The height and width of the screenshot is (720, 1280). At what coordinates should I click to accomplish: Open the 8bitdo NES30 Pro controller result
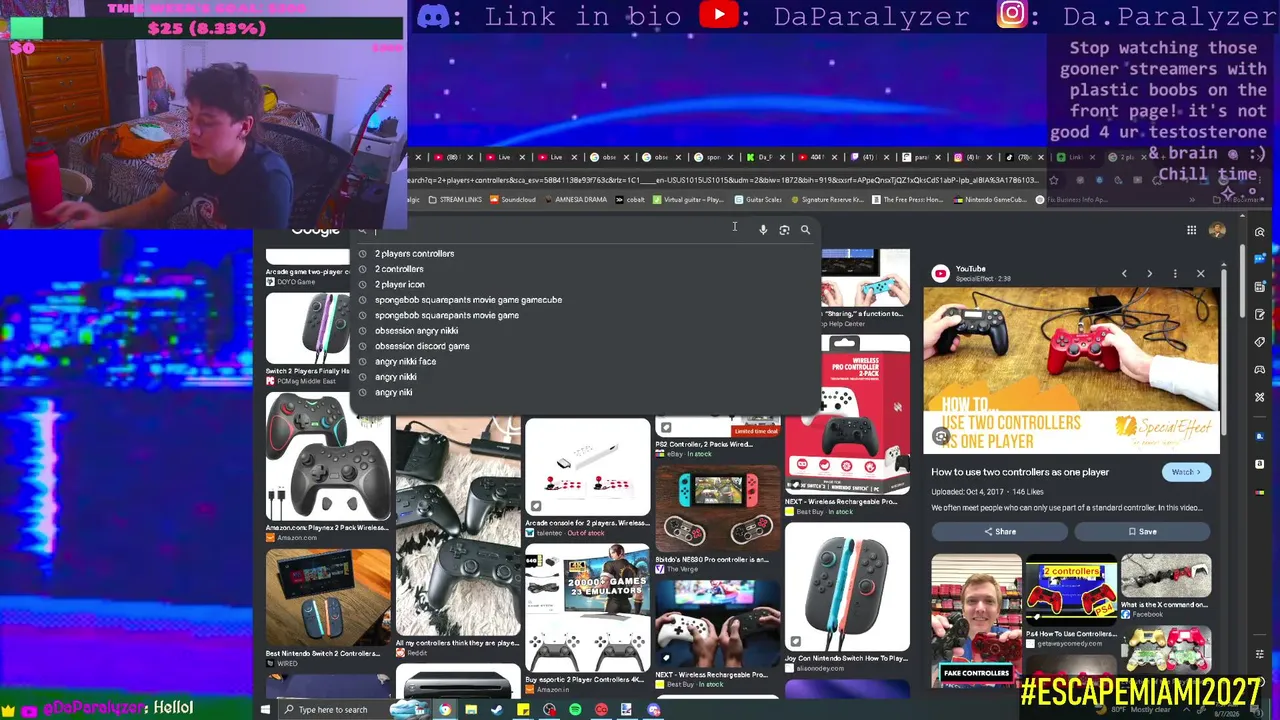717,519
